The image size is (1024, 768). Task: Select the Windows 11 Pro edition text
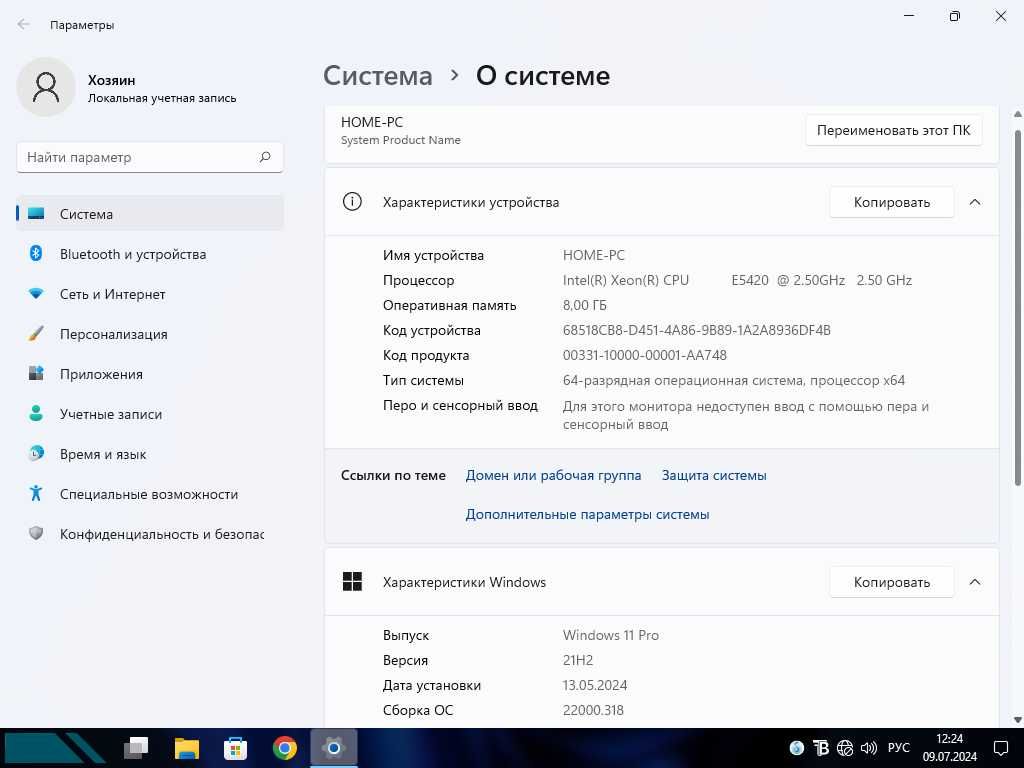coord(611,635)
